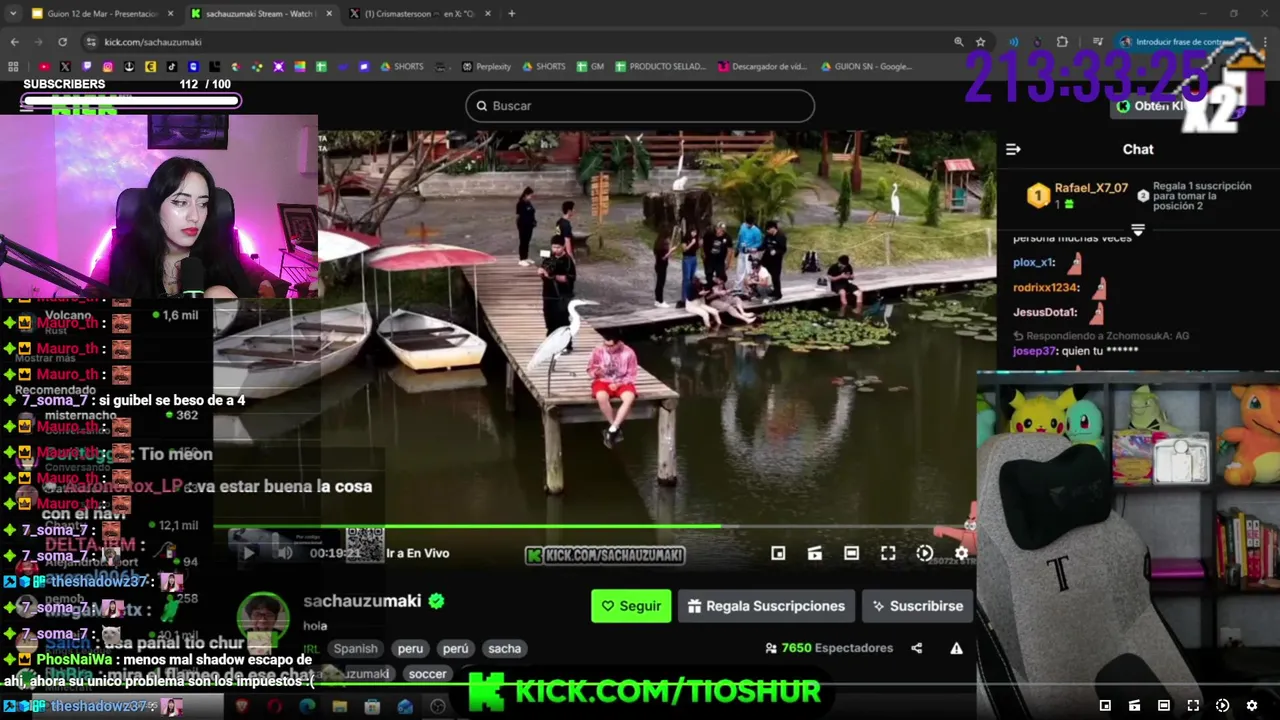Click the streamer avatar thumbnail
The image size is (1280, 720).
pyautogui.click(x=263, y=620)
